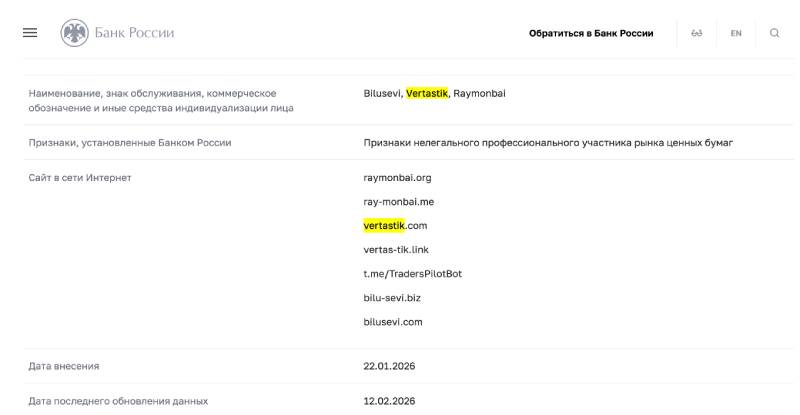Viewport: 800px width, 415px height.
Task: Click the Bank of Russia emblem logo
Action: 74,33
